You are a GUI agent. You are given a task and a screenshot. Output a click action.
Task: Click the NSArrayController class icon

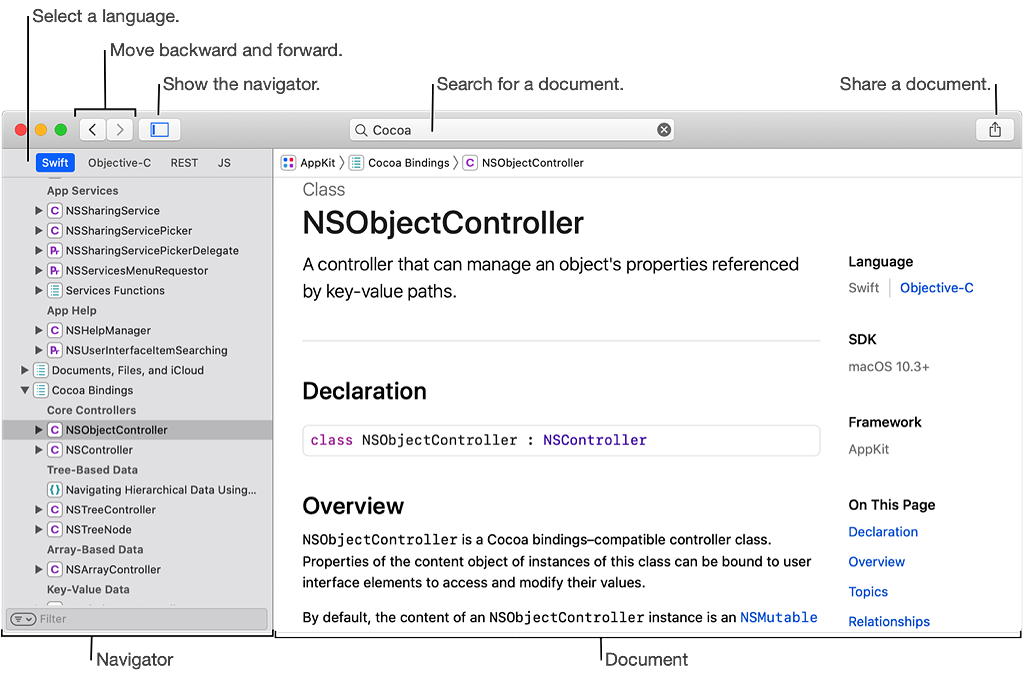(x=55, y=570)
